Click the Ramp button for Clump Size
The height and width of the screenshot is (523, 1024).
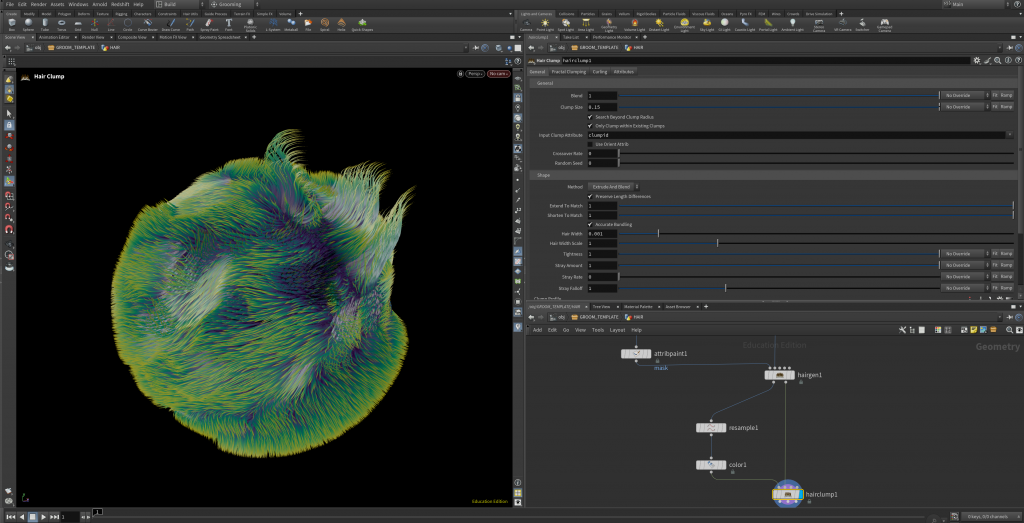(1006, 106)
